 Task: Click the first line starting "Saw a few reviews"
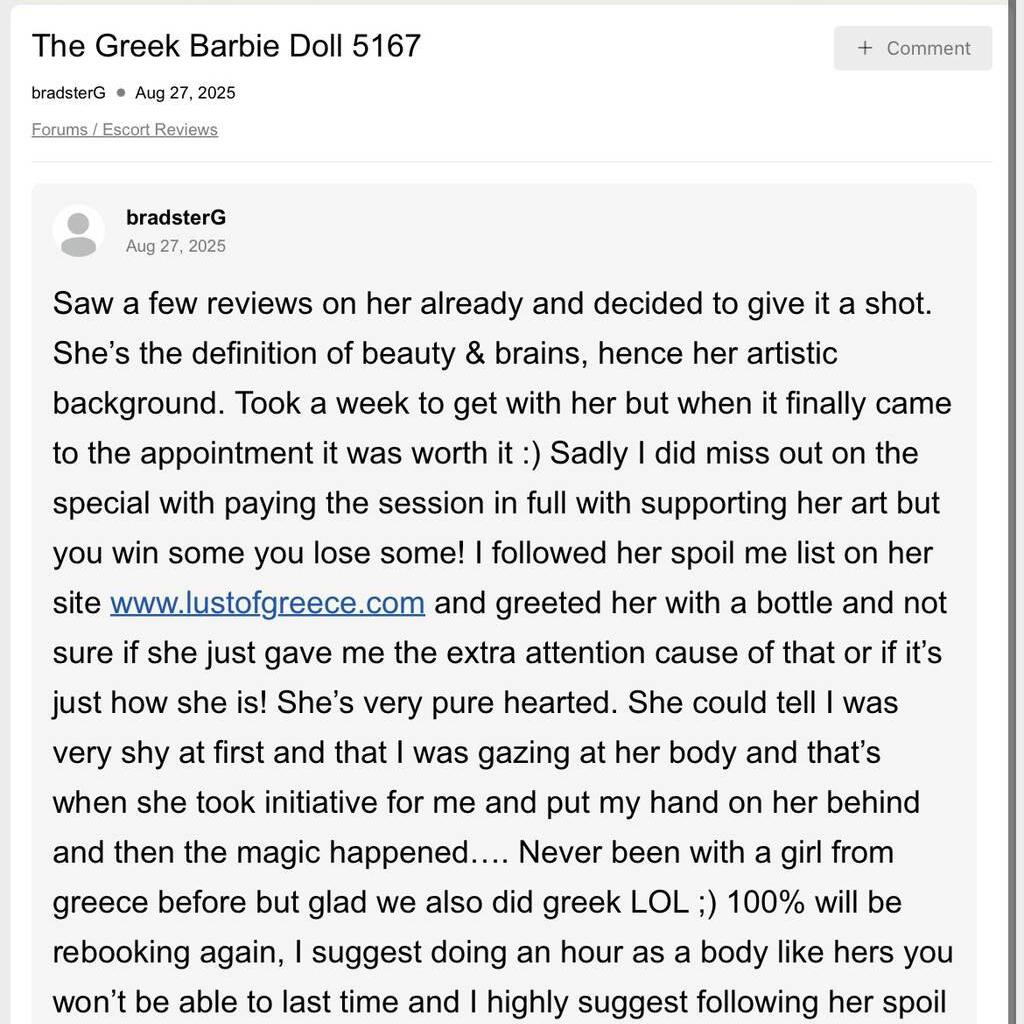(492, 303)
